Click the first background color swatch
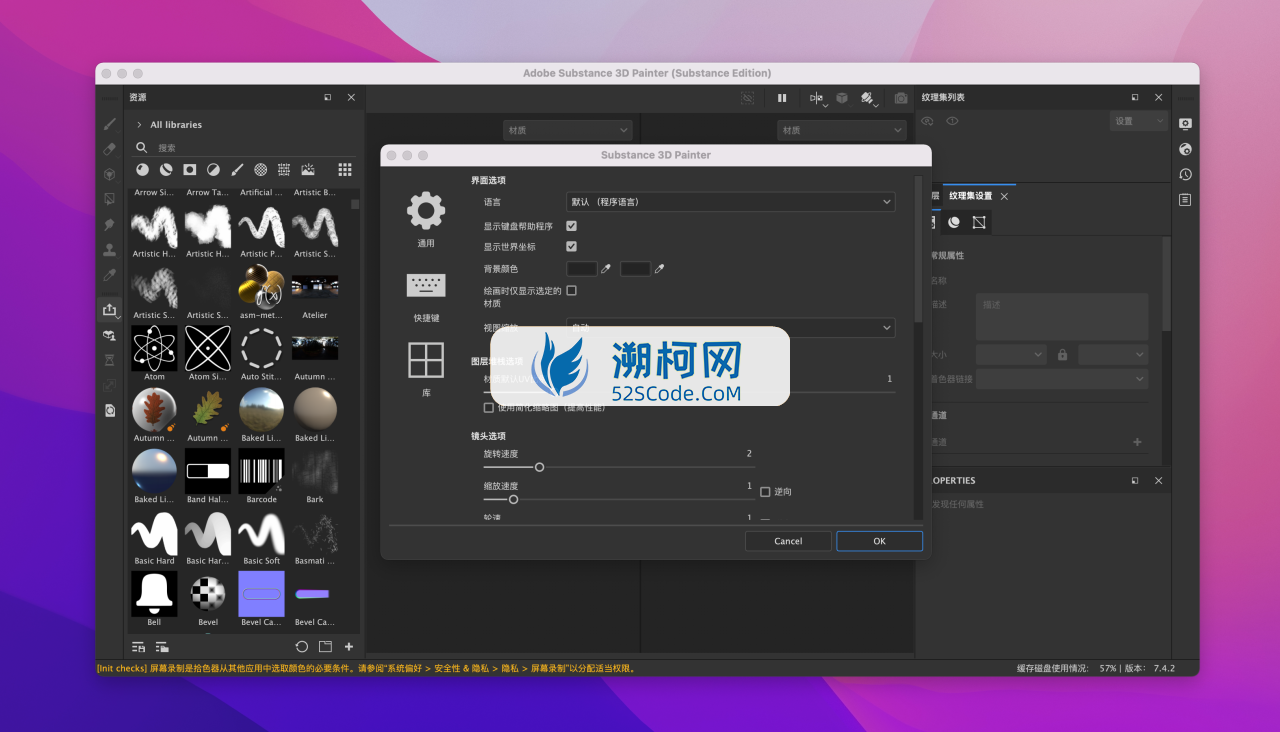 point(582,269)
